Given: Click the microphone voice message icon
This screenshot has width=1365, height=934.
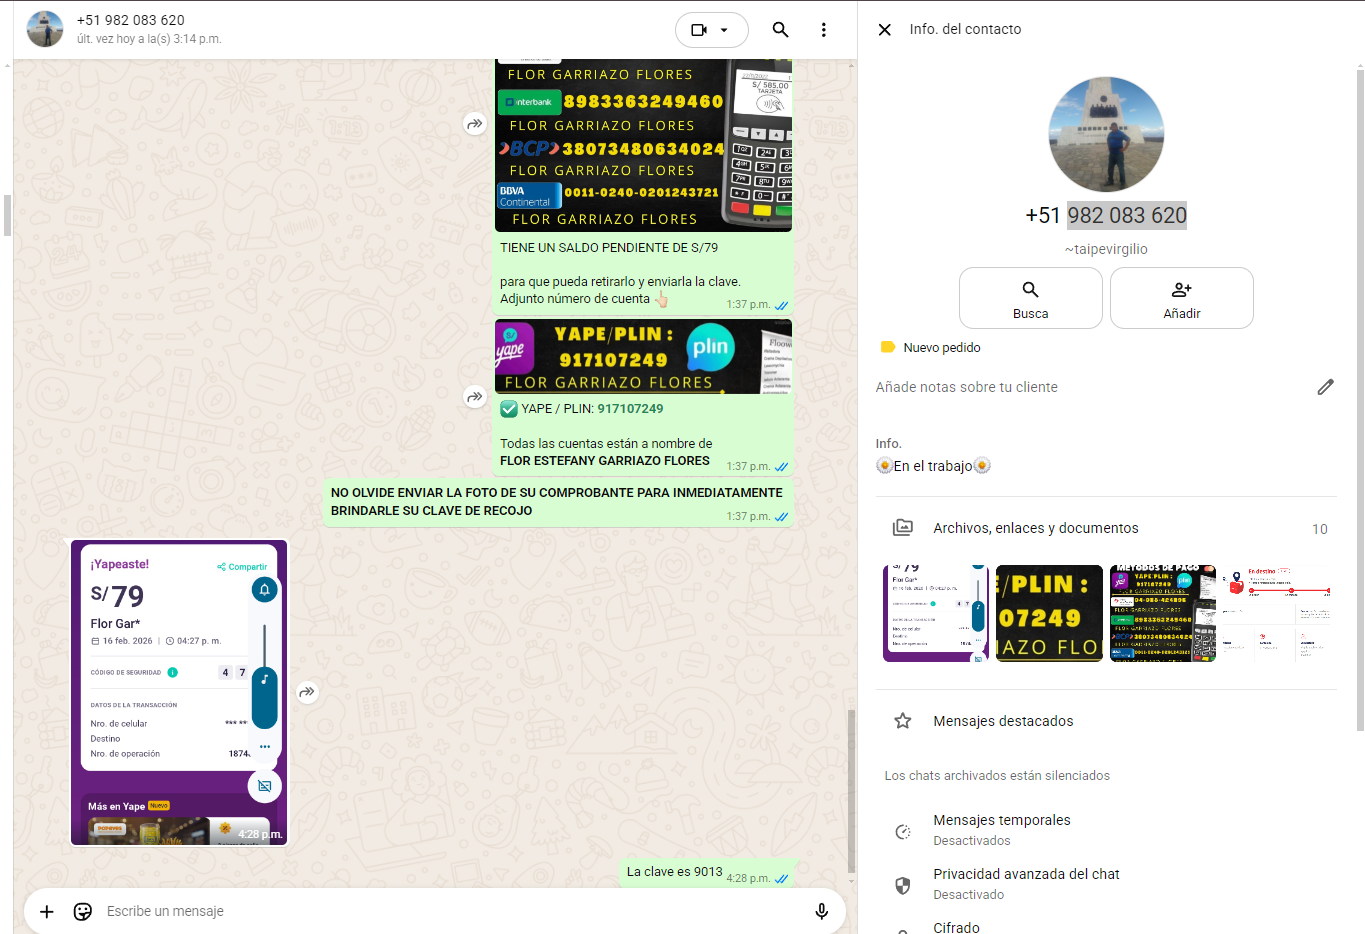Looking at the screenshot, I should (x=821, y=911).
